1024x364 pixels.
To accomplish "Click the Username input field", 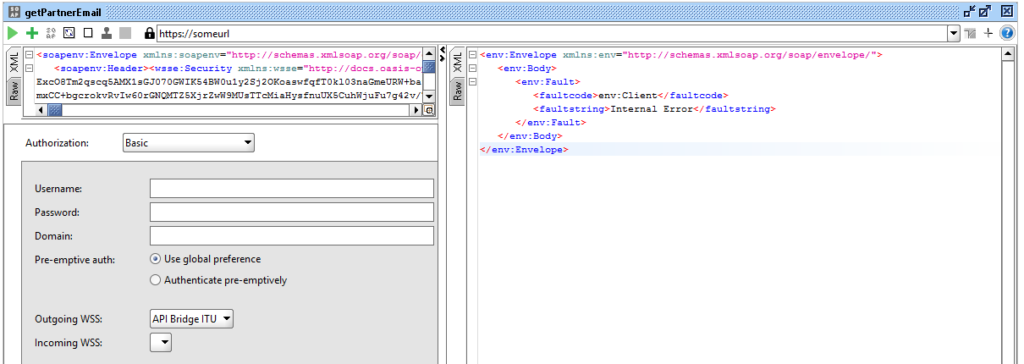I will [292, 188].
